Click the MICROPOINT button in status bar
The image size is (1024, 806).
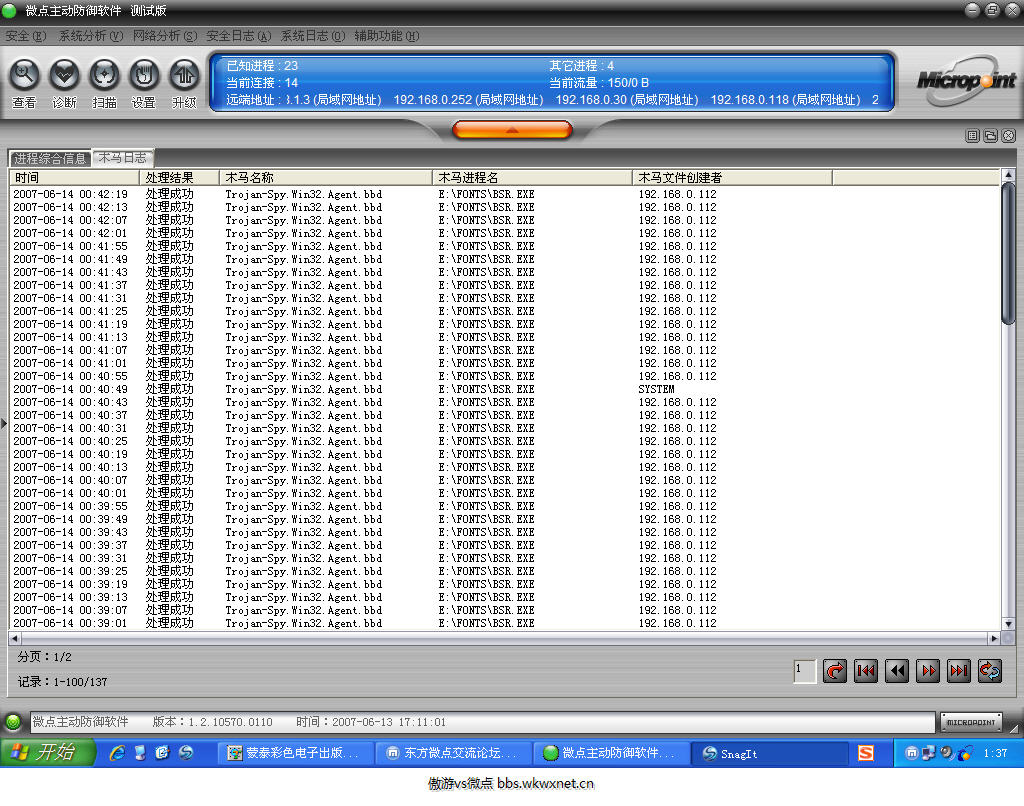click(x=971, y=722)
